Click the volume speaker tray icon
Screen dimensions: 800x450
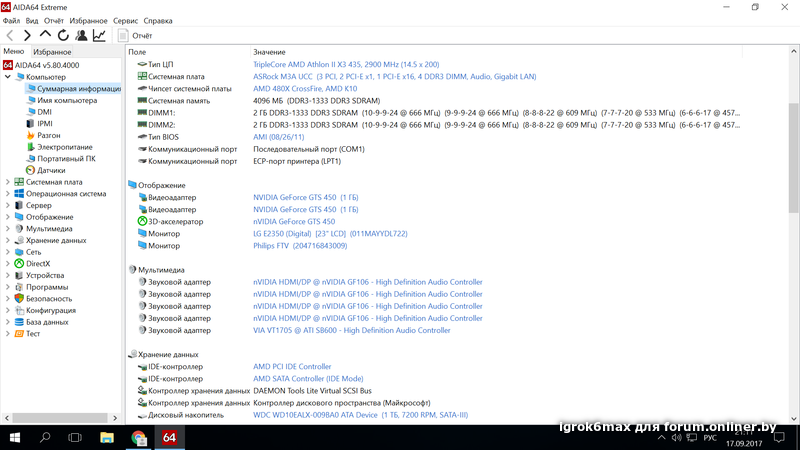pyautogui.click(x=677, y=438)
